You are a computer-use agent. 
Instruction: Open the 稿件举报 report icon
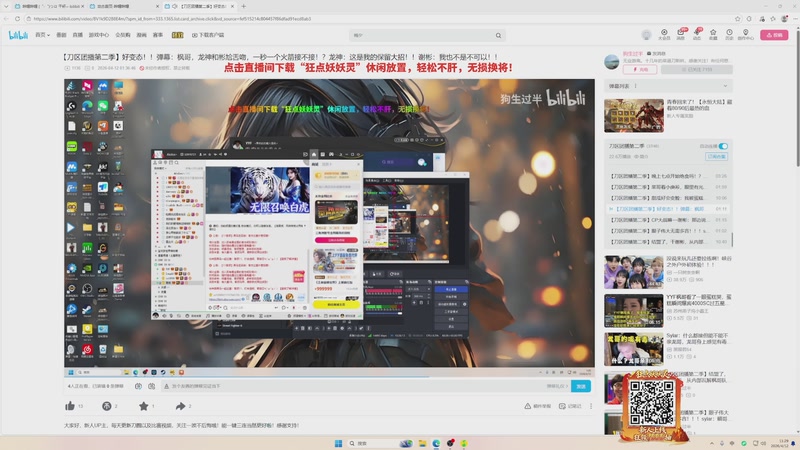click(538, 406)
